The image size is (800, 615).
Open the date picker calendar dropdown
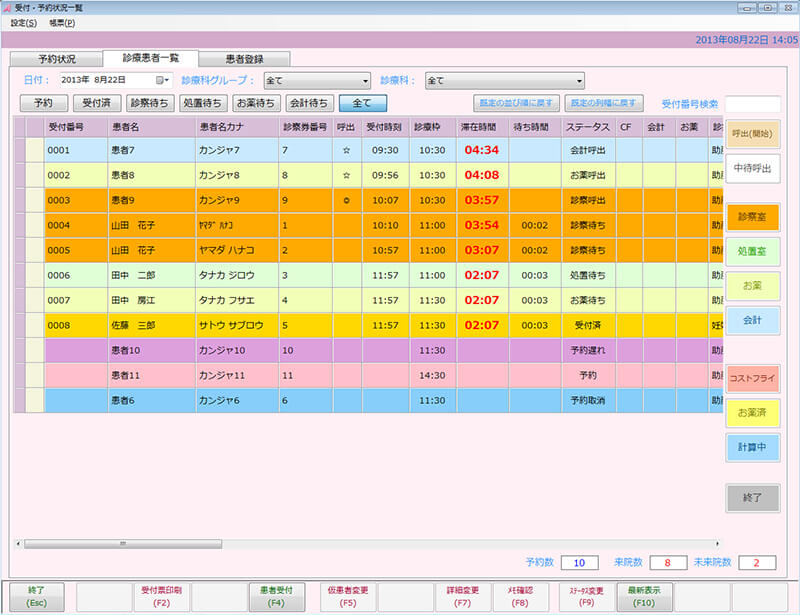coord(162,80)
